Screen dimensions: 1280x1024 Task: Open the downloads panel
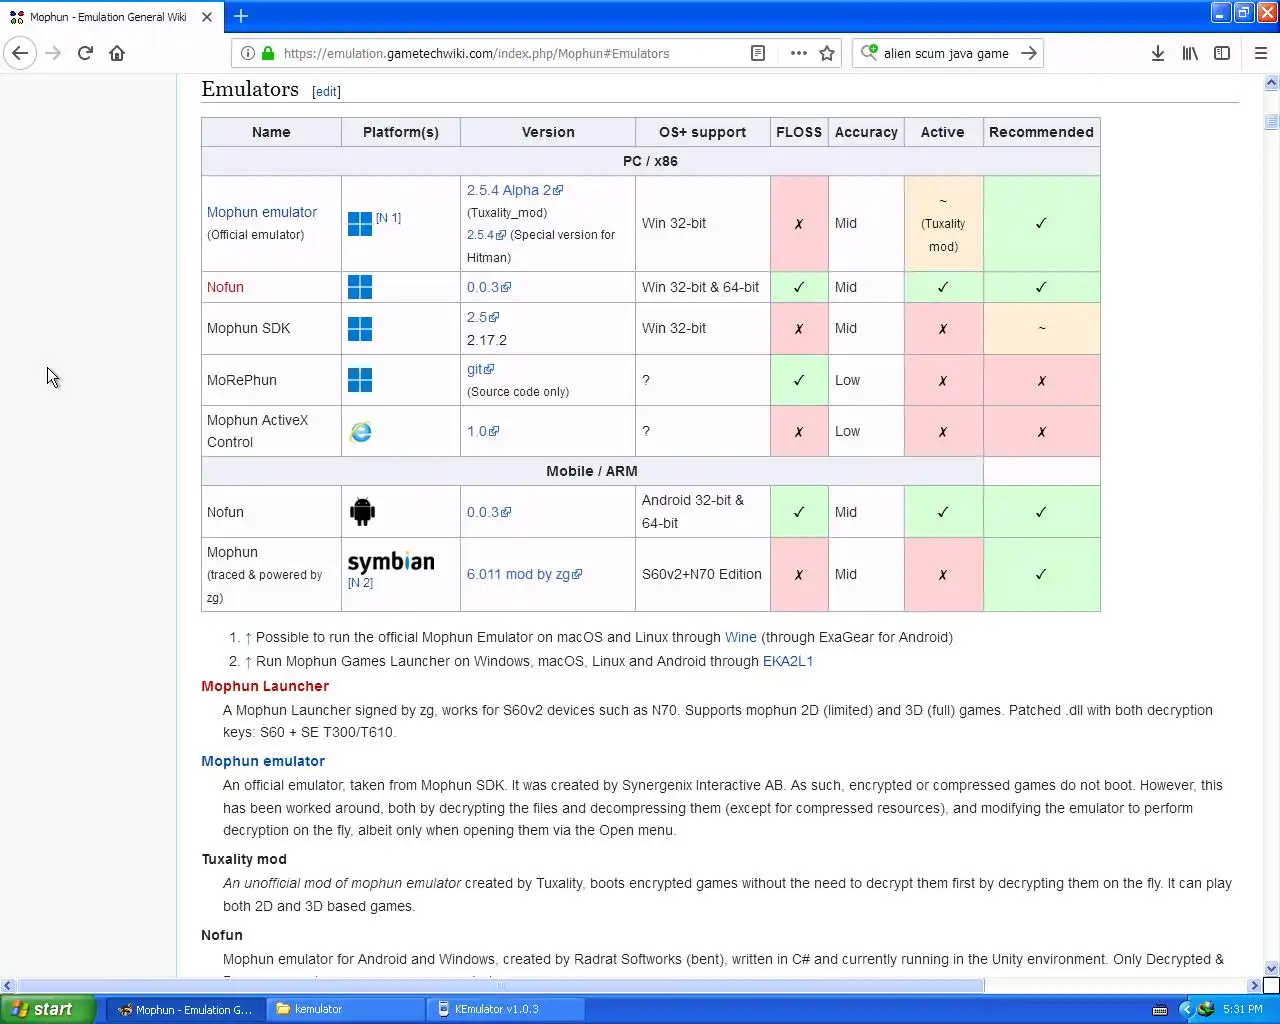1157,53
